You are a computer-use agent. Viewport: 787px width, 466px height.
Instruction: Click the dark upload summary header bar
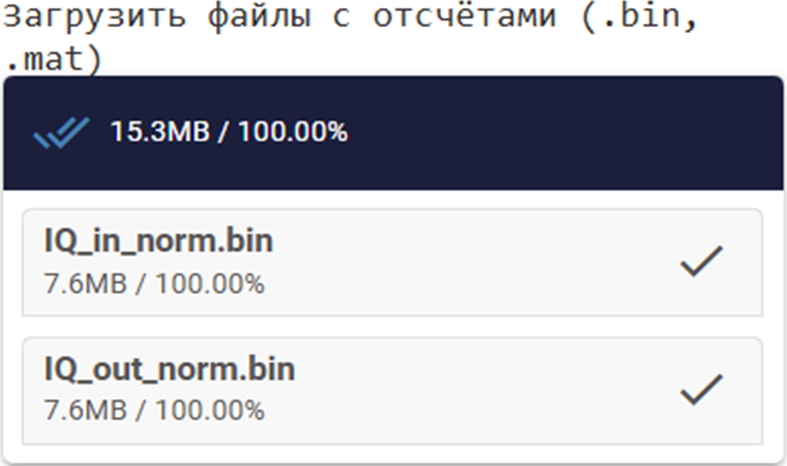point(394,133)
